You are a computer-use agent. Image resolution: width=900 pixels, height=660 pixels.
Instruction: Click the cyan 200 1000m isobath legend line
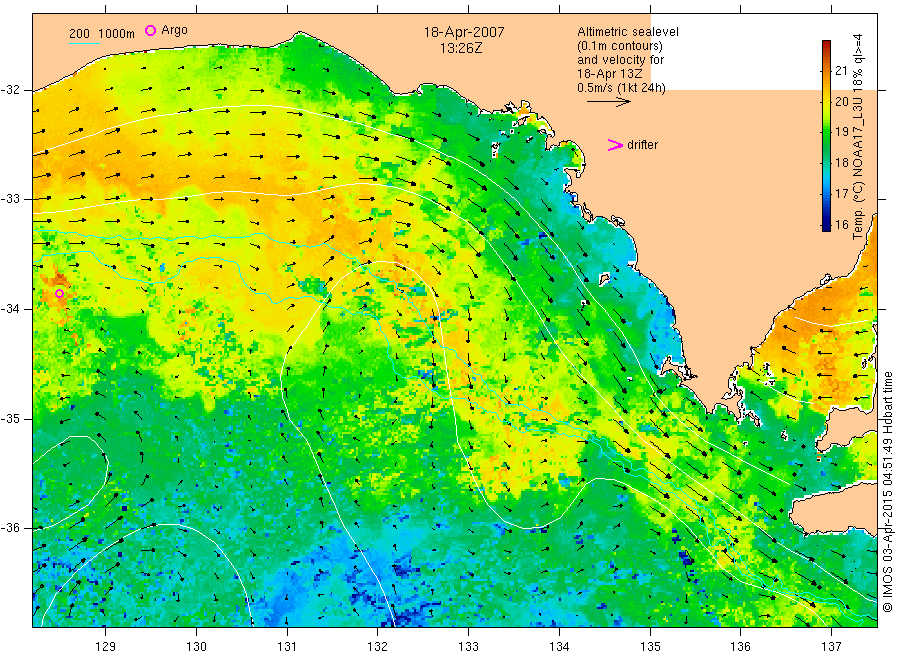click(84, 43)
